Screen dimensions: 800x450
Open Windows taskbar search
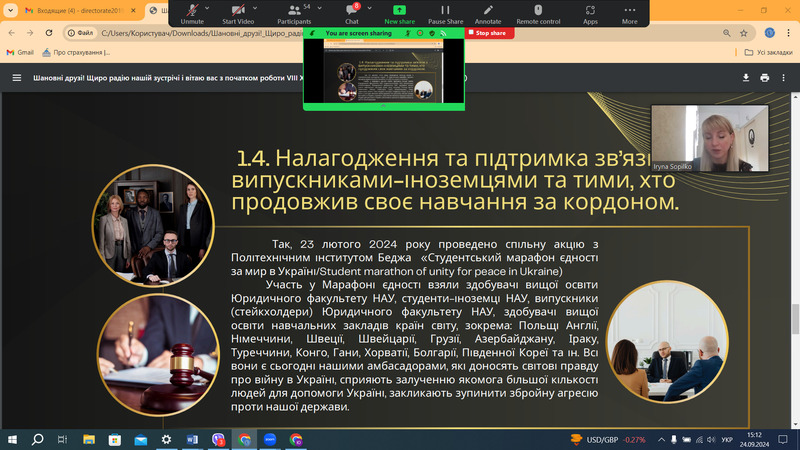coord(38,438)
